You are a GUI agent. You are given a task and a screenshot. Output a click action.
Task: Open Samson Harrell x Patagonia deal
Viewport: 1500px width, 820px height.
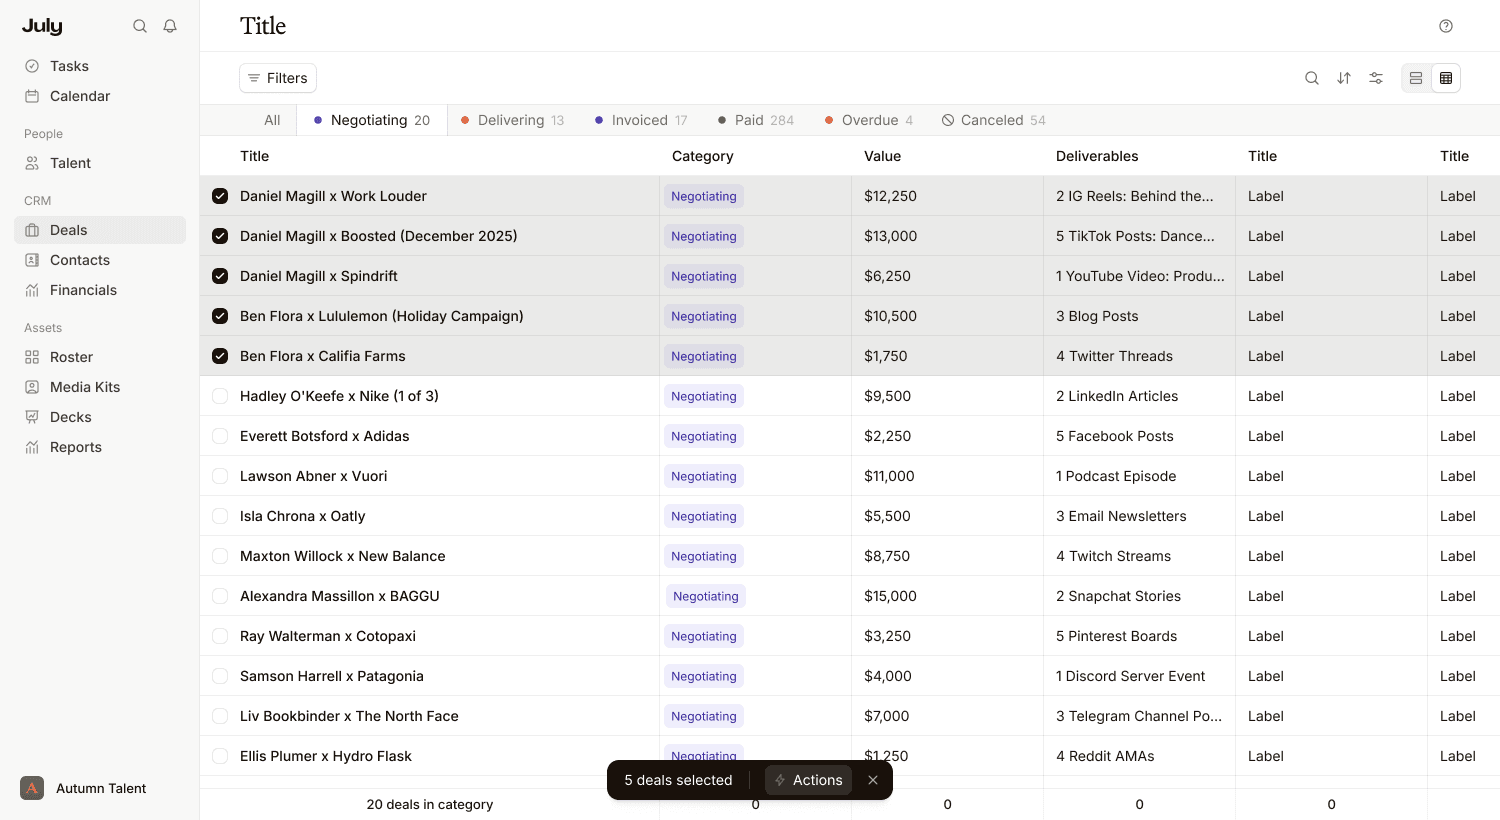click(332, 676)
